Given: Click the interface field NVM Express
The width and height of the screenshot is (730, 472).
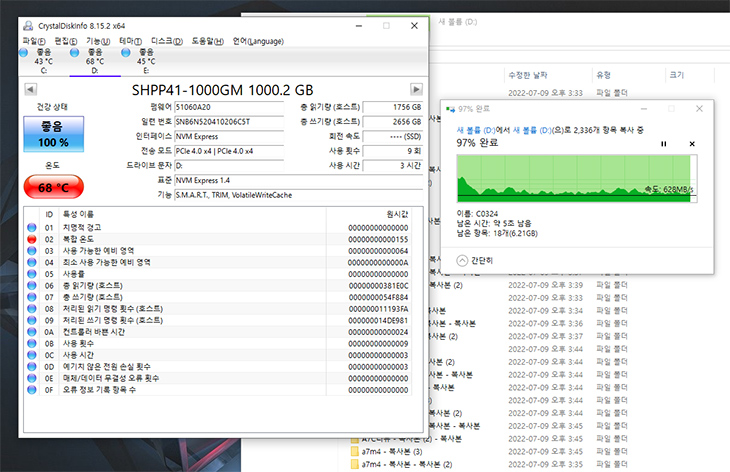Looking at the screenshot, I should coord(229,136).
